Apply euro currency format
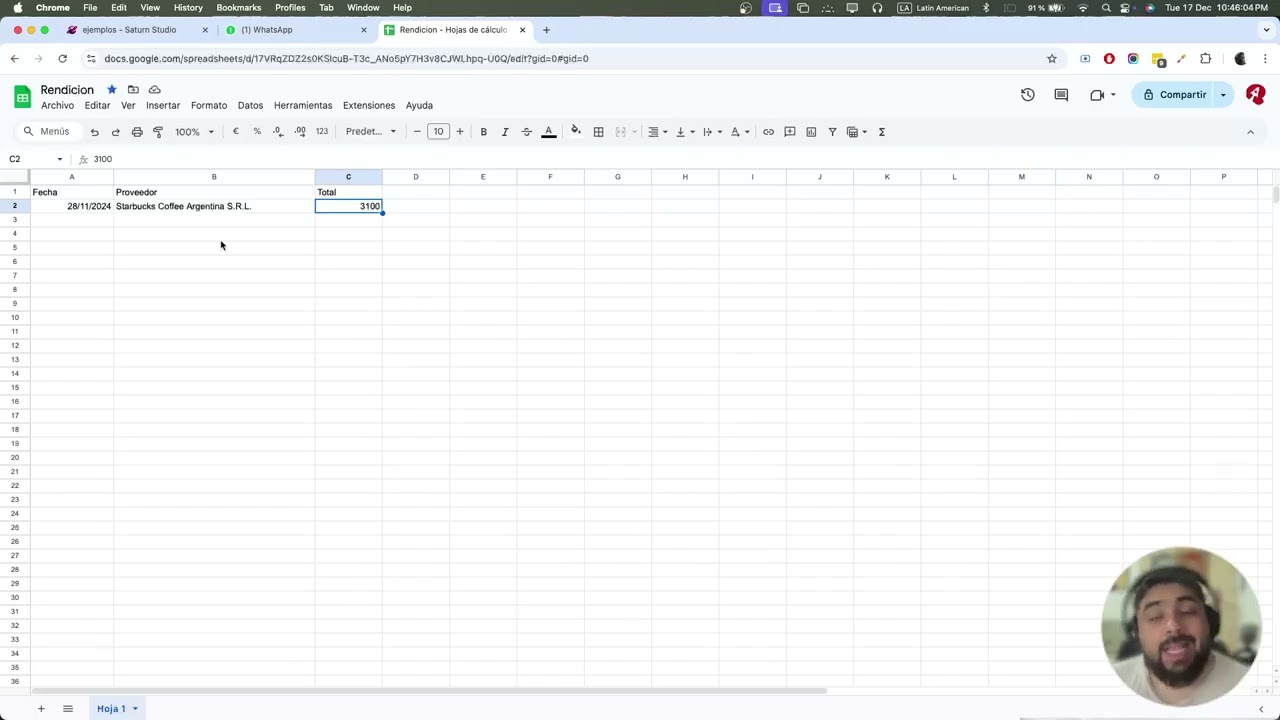The height and width of the screenshot is (720, 1280). 236,132
